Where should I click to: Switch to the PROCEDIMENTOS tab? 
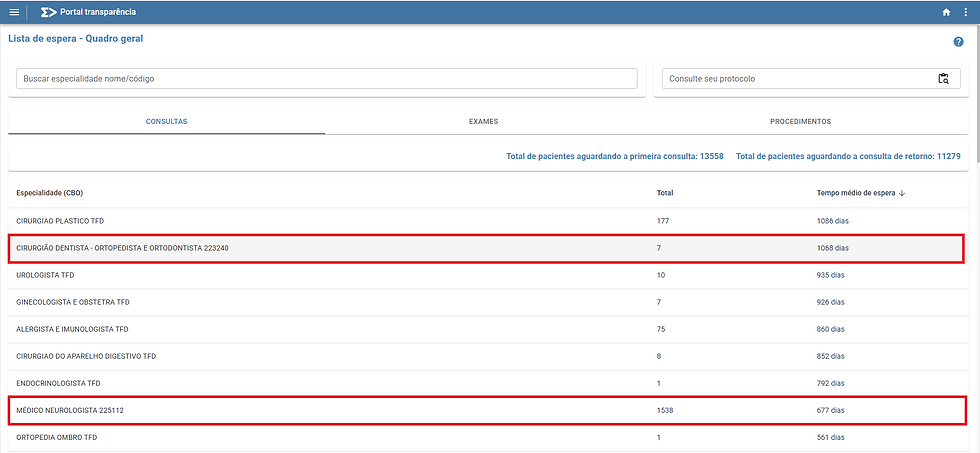coord(801,122)
